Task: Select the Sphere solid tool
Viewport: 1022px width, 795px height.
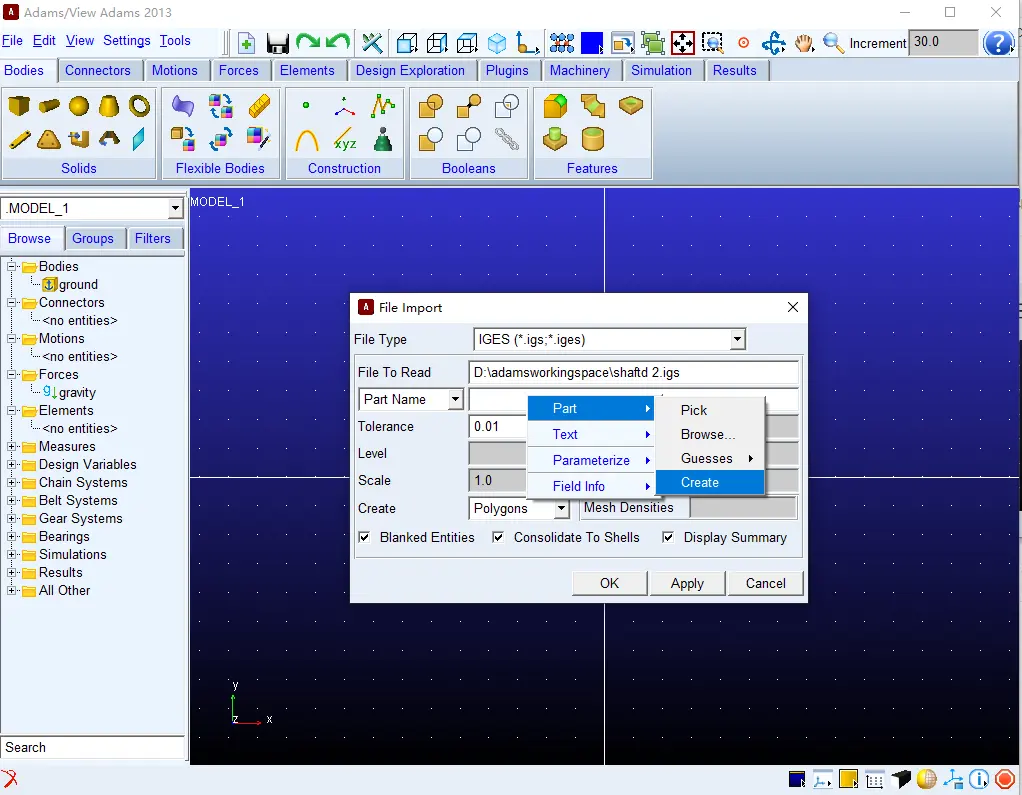Action: click(79, 106)
